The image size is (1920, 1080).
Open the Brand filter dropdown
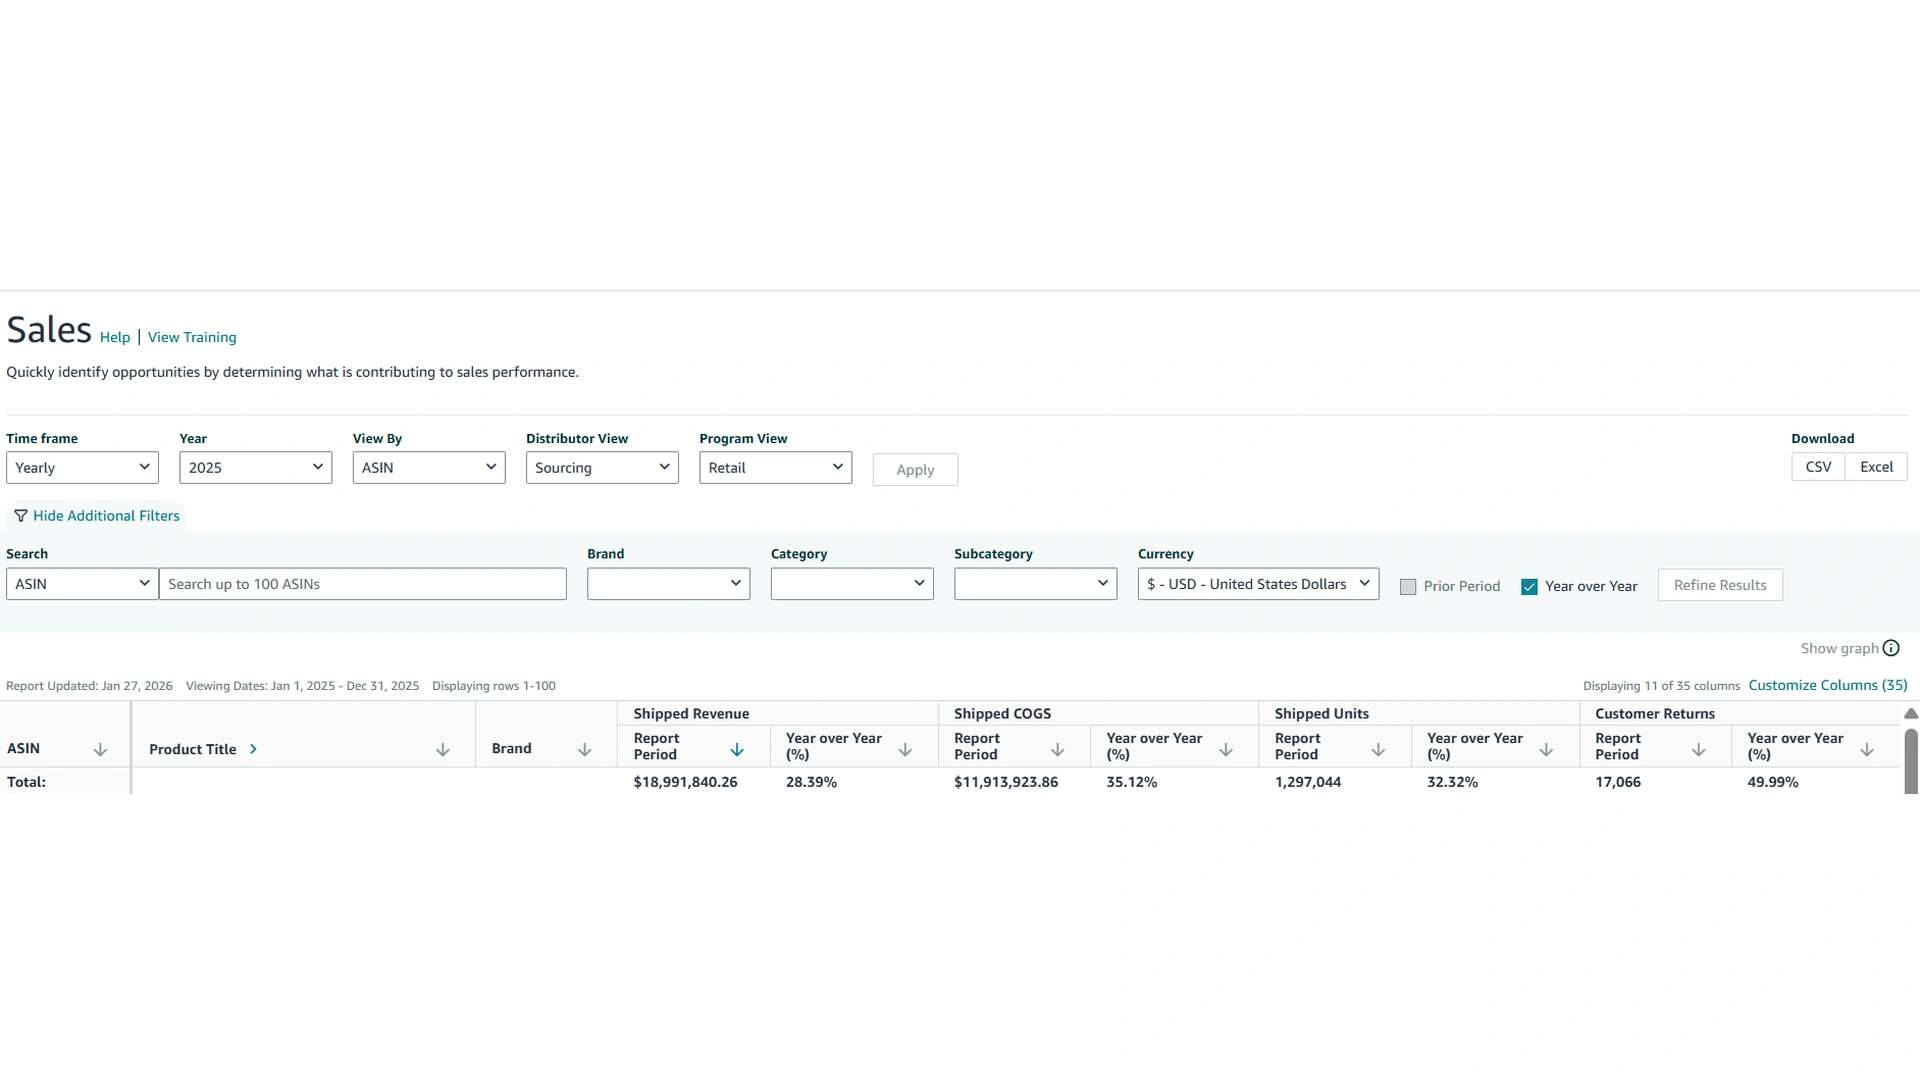[668, 584]
